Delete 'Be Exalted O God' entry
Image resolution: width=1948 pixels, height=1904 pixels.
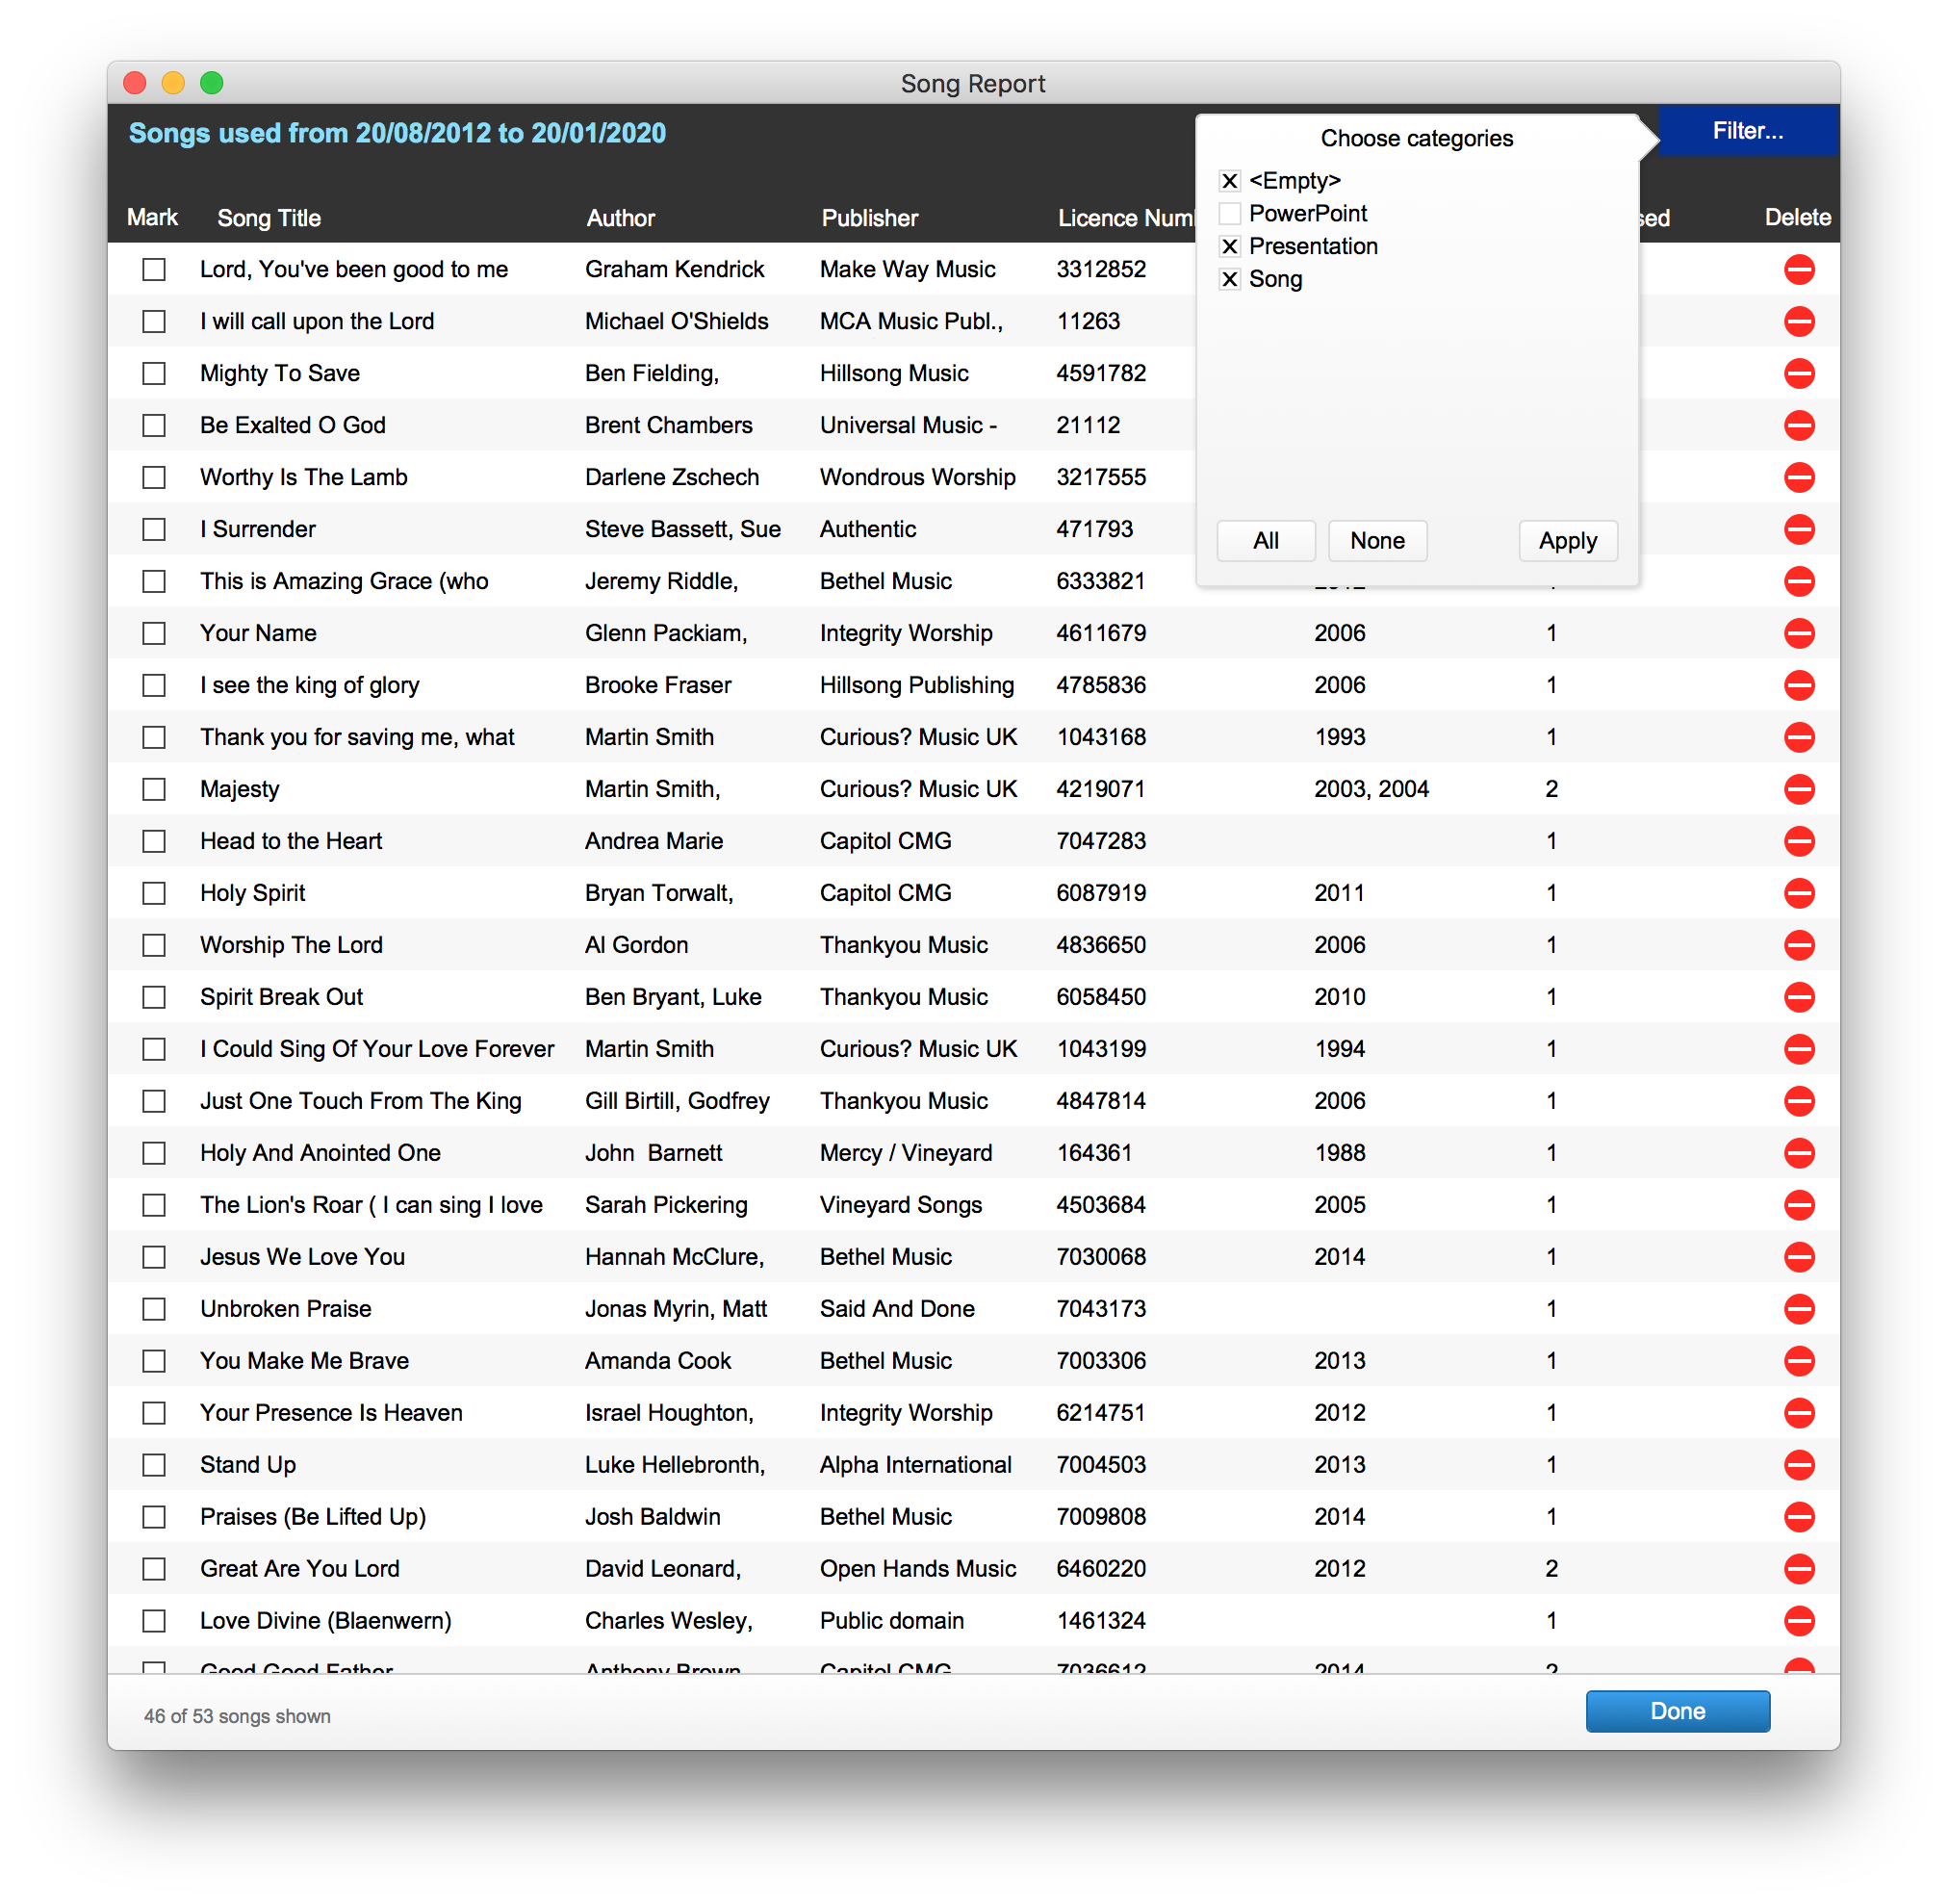(1799, 425)
